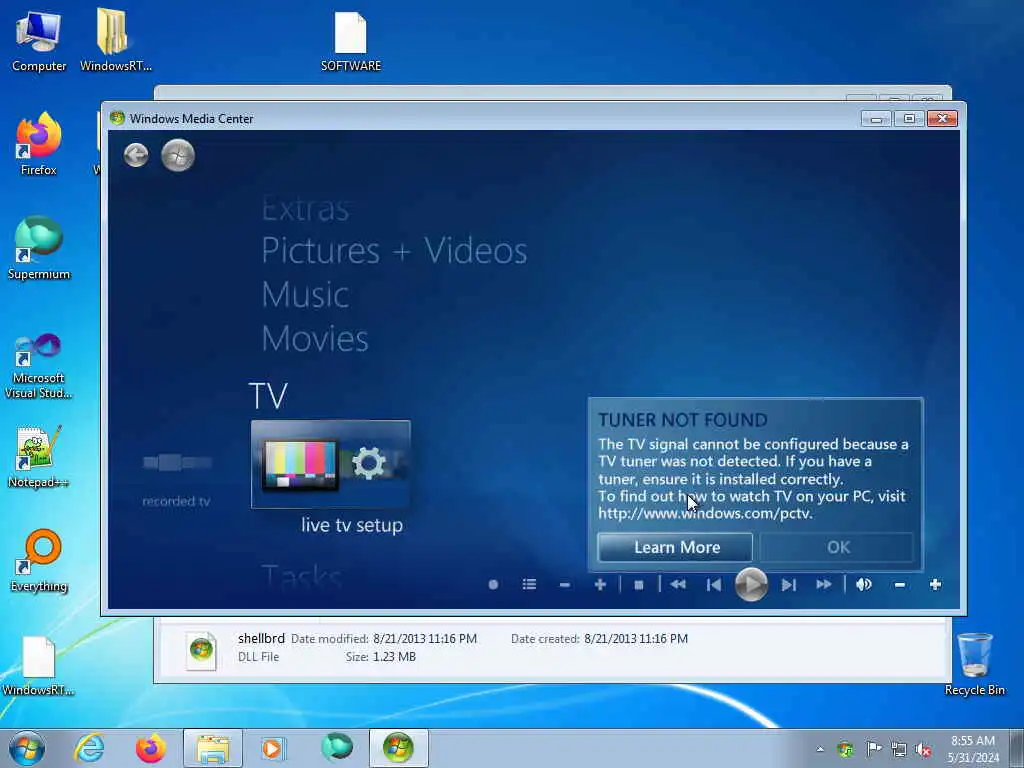The image size is (1024, 768).
Task: Open the Computer desktop icon
Action: (x=39, y=40)
